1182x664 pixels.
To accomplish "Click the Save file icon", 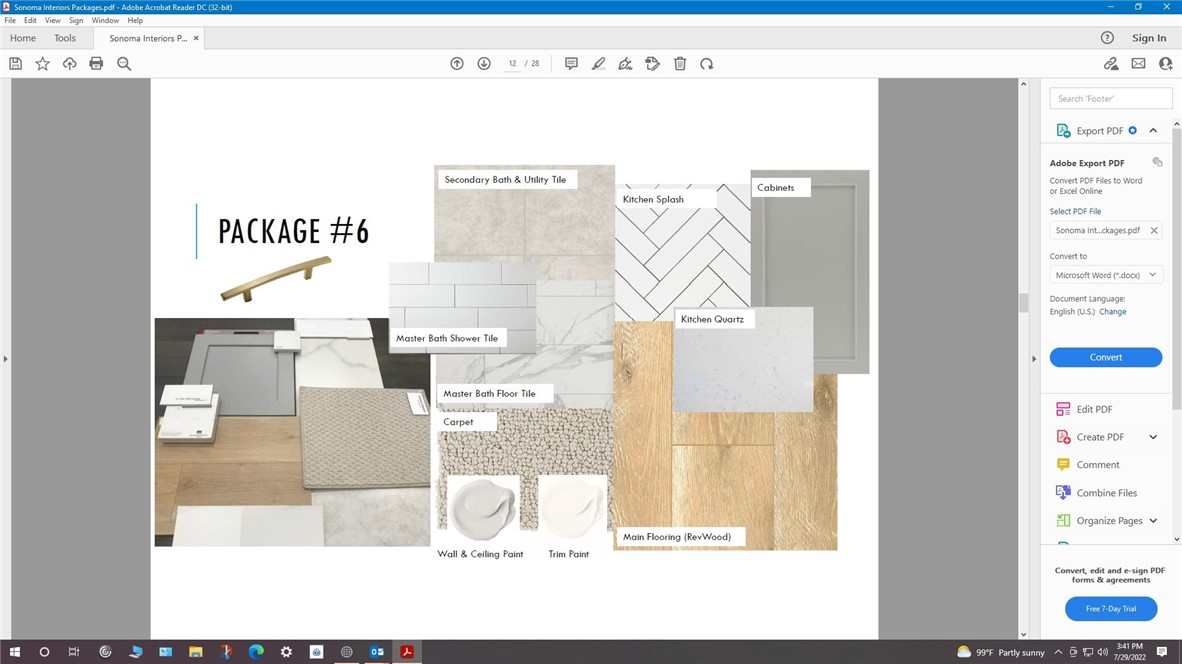I will (x=15, y=64).
